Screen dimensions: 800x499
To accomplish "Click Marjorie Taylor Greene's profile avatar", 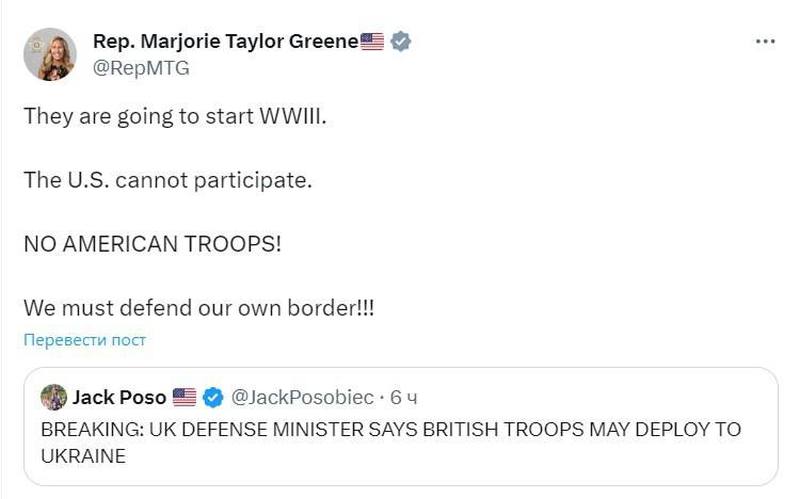I will coord(50,54).
